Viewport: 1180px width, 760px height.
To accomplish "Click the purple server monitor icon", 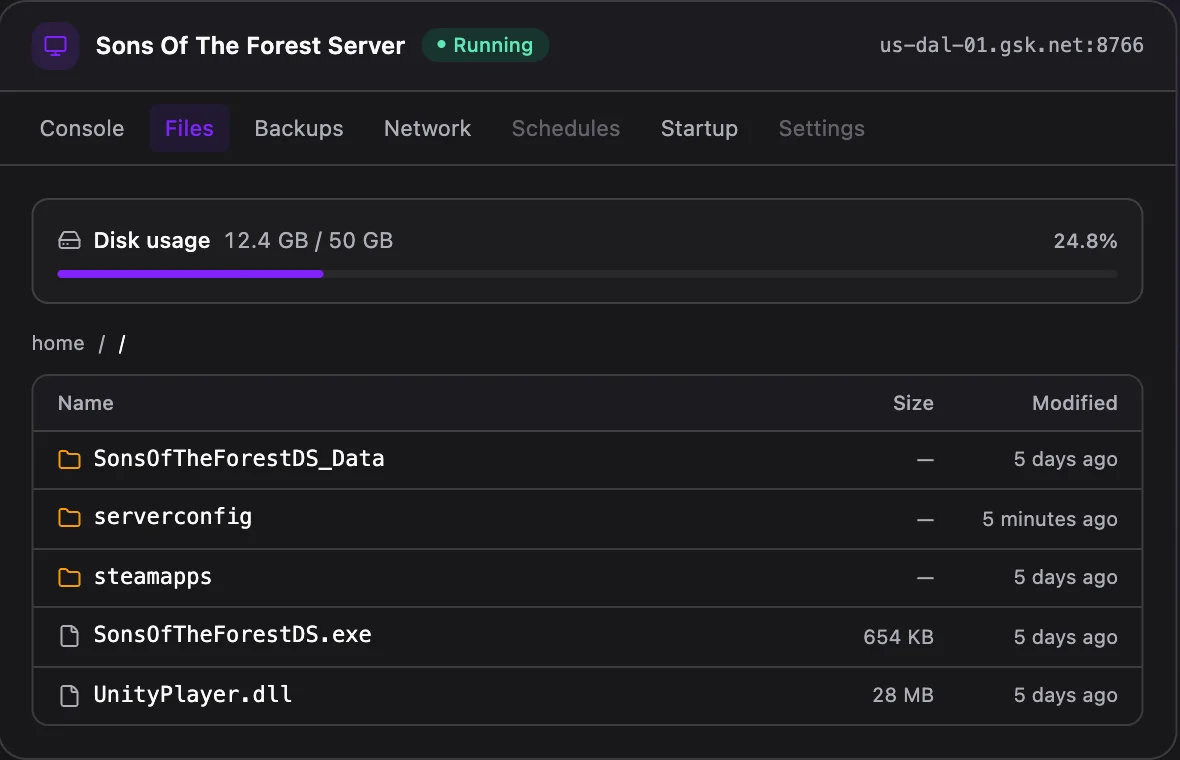I will [55, 46].
